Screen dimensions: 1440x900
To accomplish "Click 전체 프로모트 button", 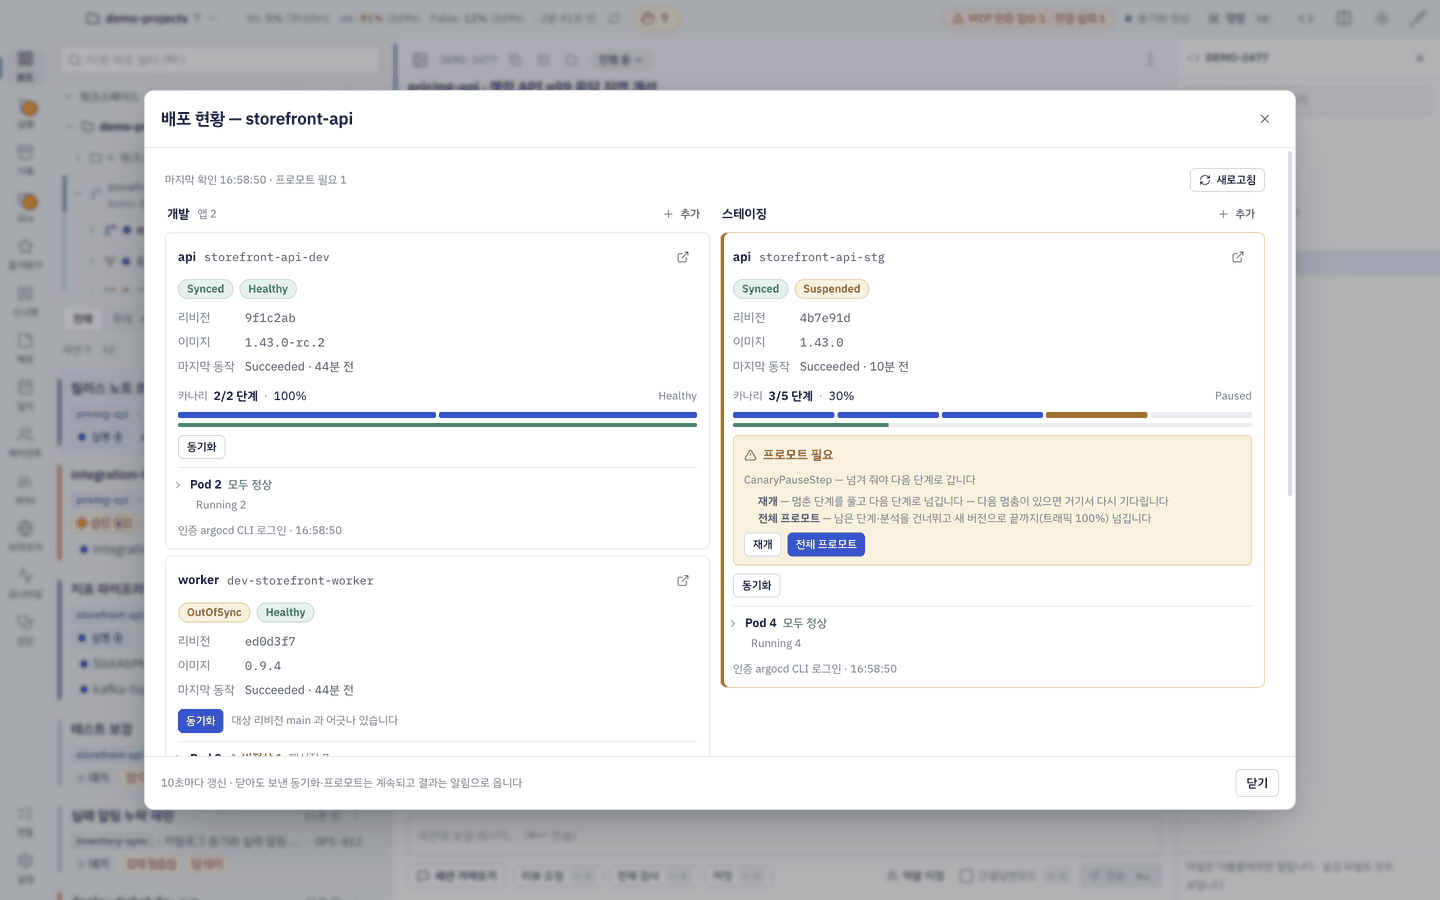I will [826, 544].
